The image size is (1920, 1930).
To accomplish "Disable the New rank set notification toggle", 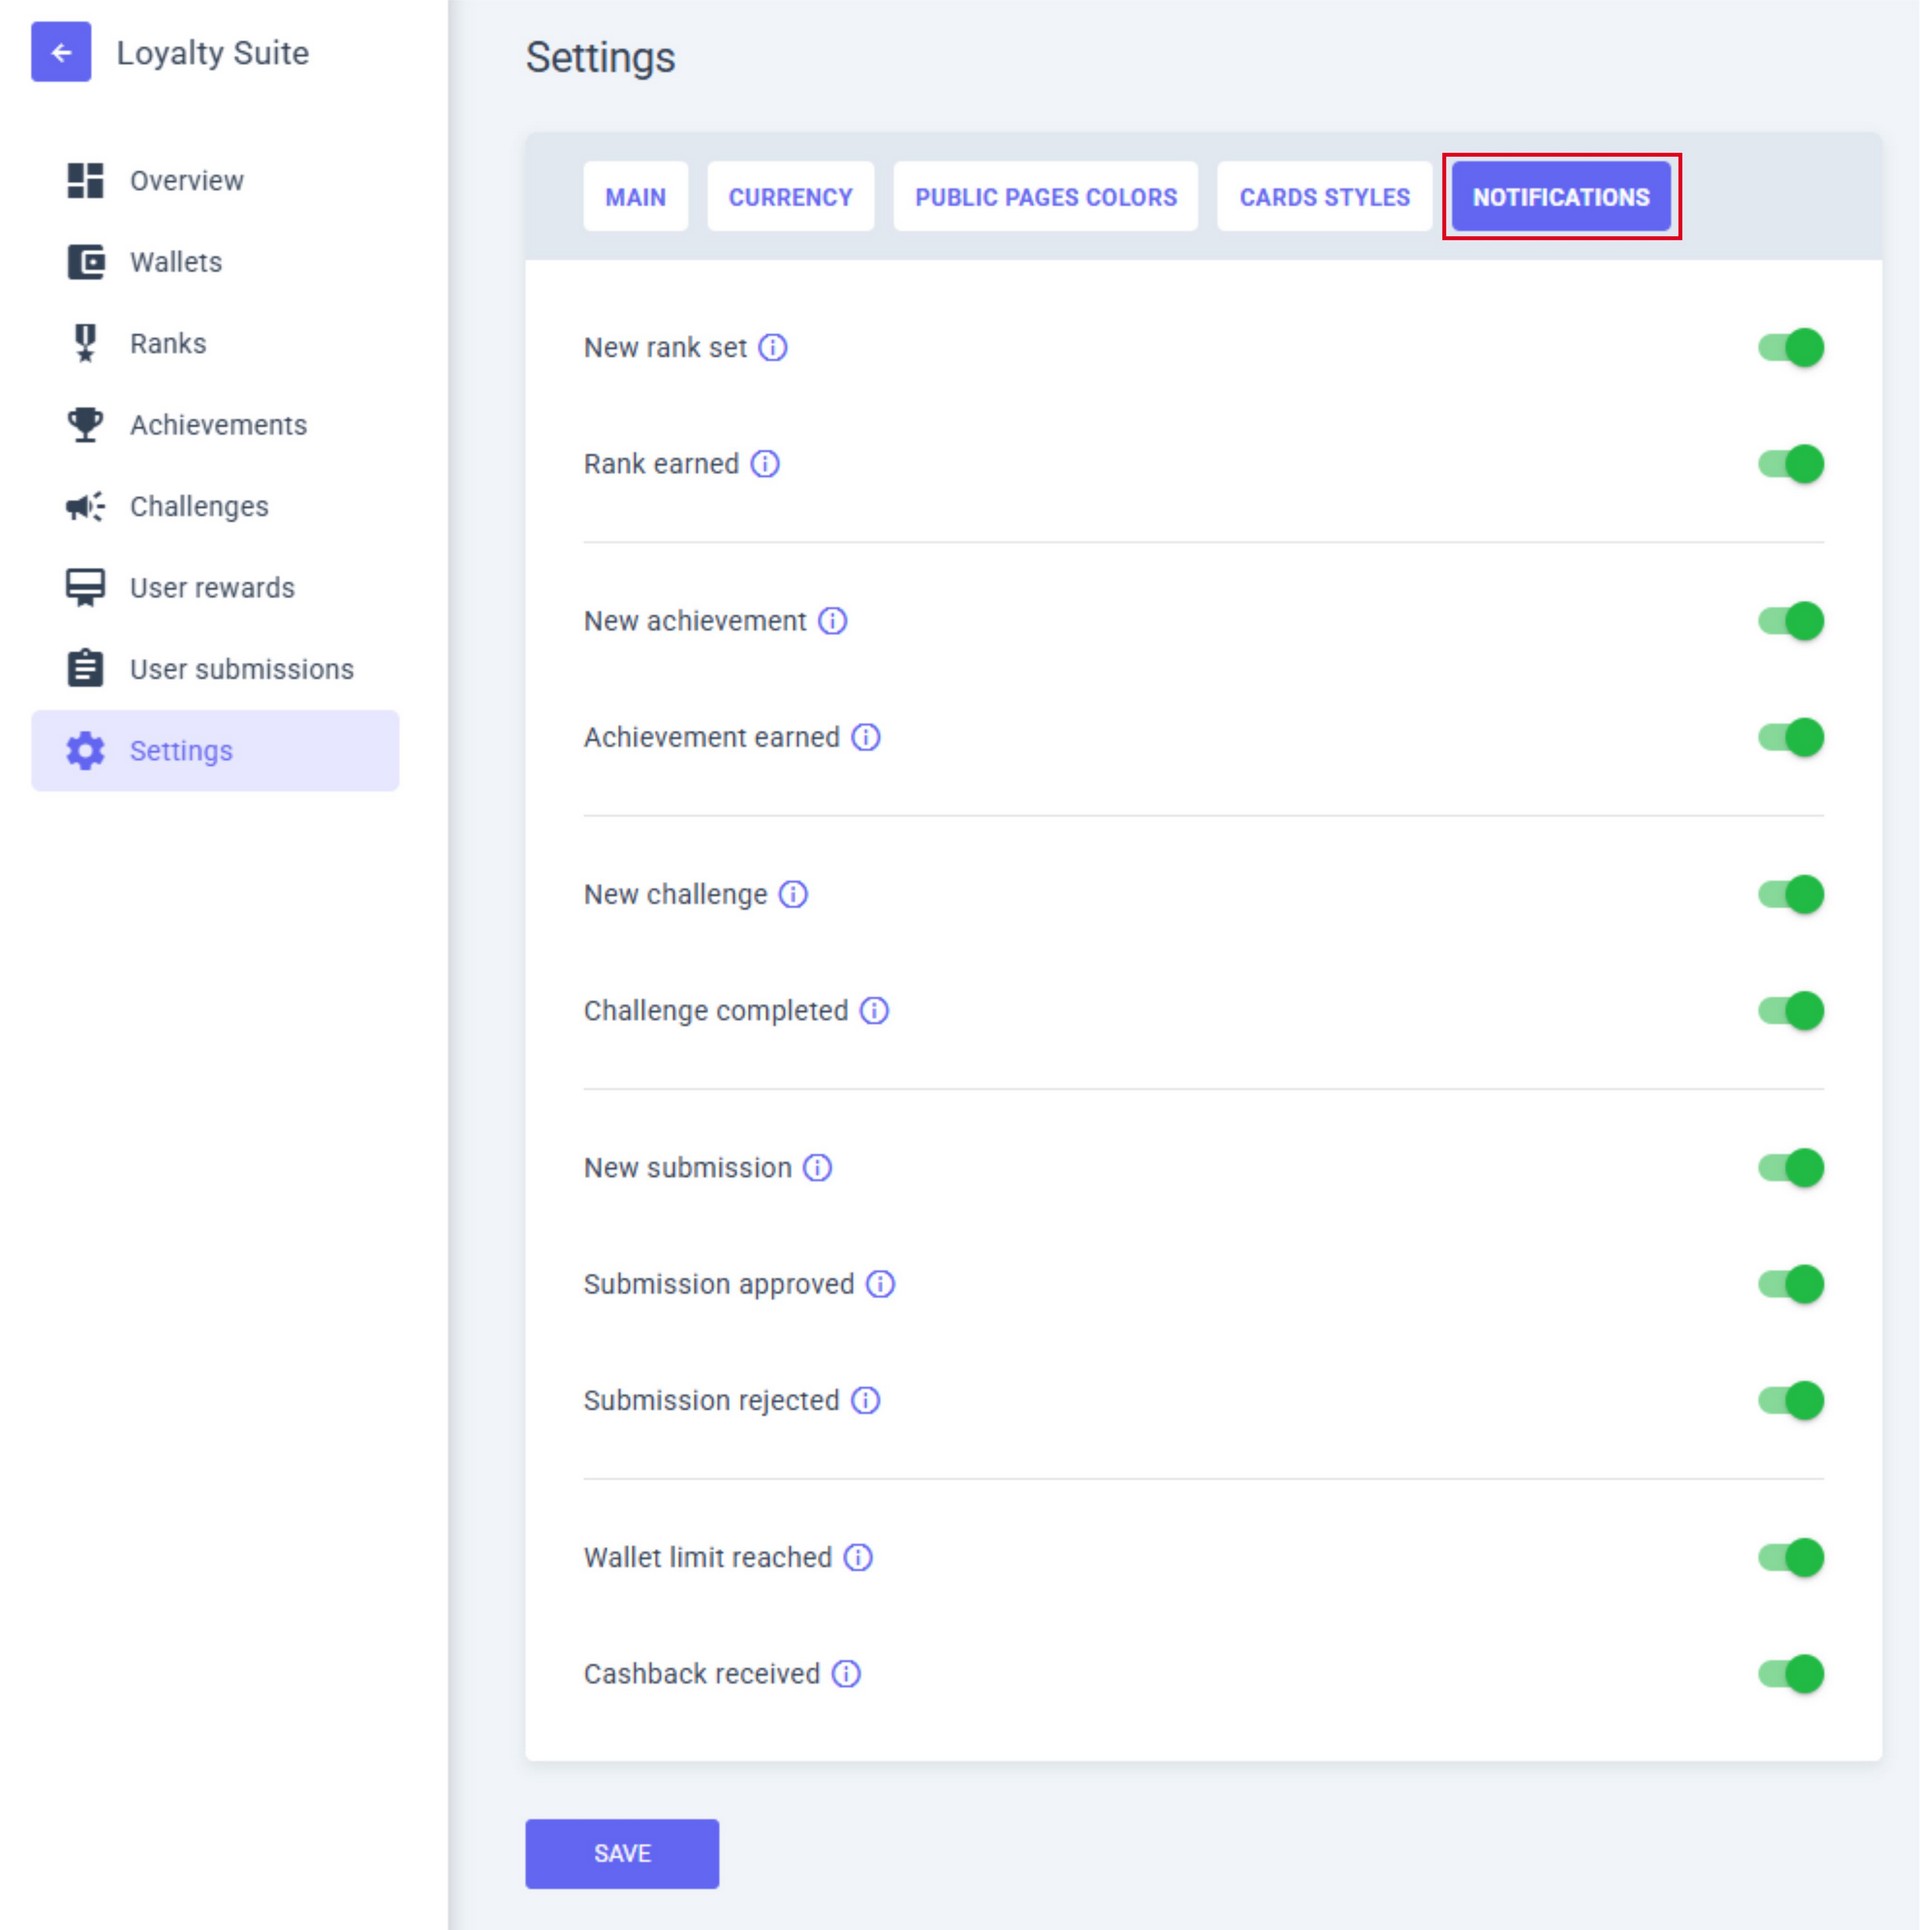I will click(x=1790, y=347).
